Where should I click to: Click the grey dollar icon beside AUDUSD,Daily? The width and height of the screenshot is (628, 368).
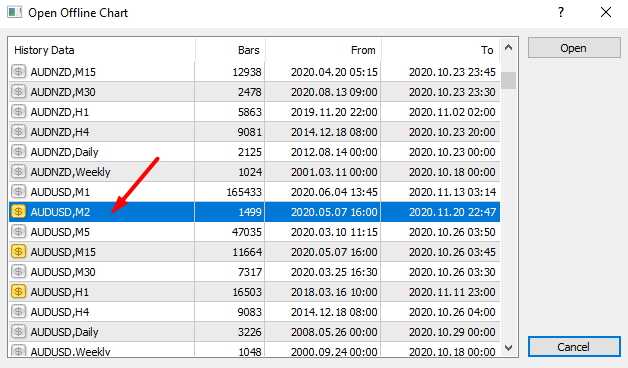[18, 332]
